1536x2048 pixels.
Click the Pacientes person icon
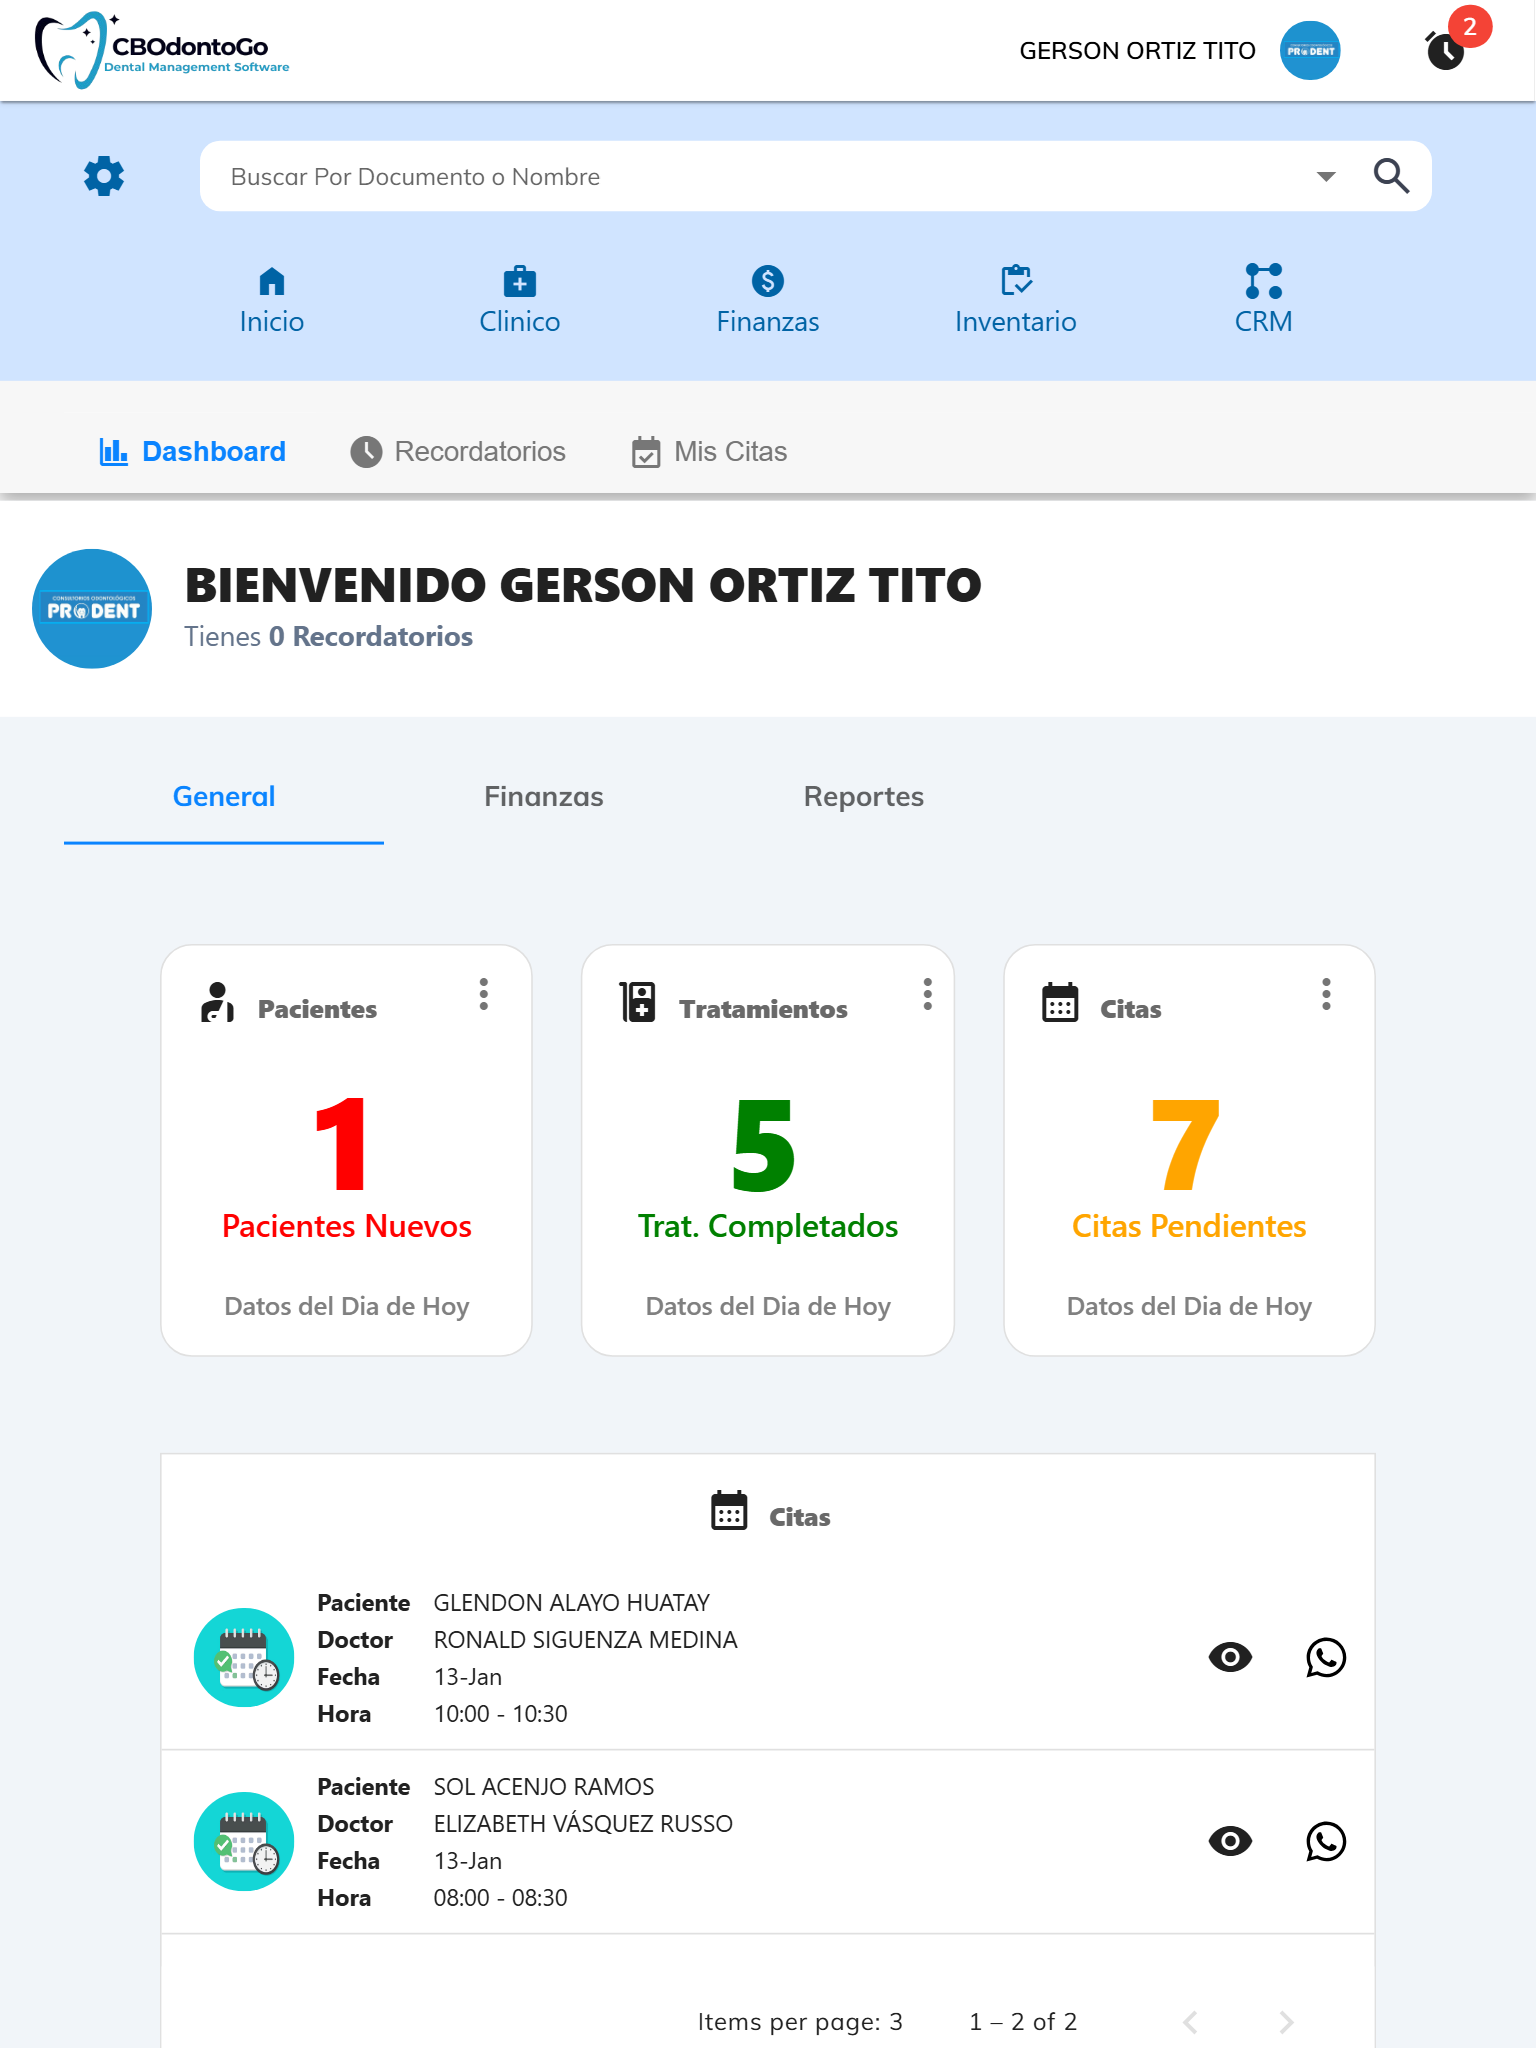[217, 1002]
